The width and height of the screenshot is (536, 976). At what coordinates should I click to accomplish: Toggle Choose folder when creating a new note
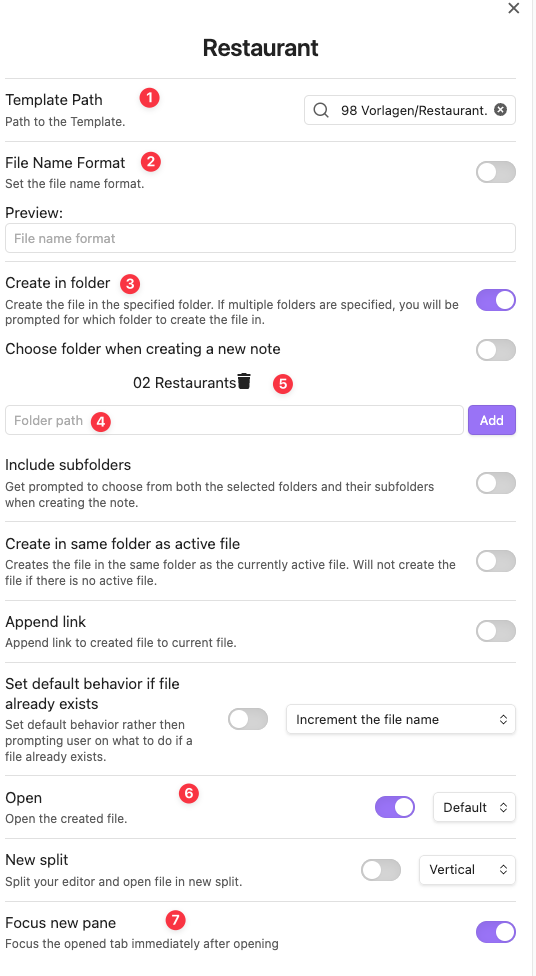pyautogui.click(x=496, y=350)
